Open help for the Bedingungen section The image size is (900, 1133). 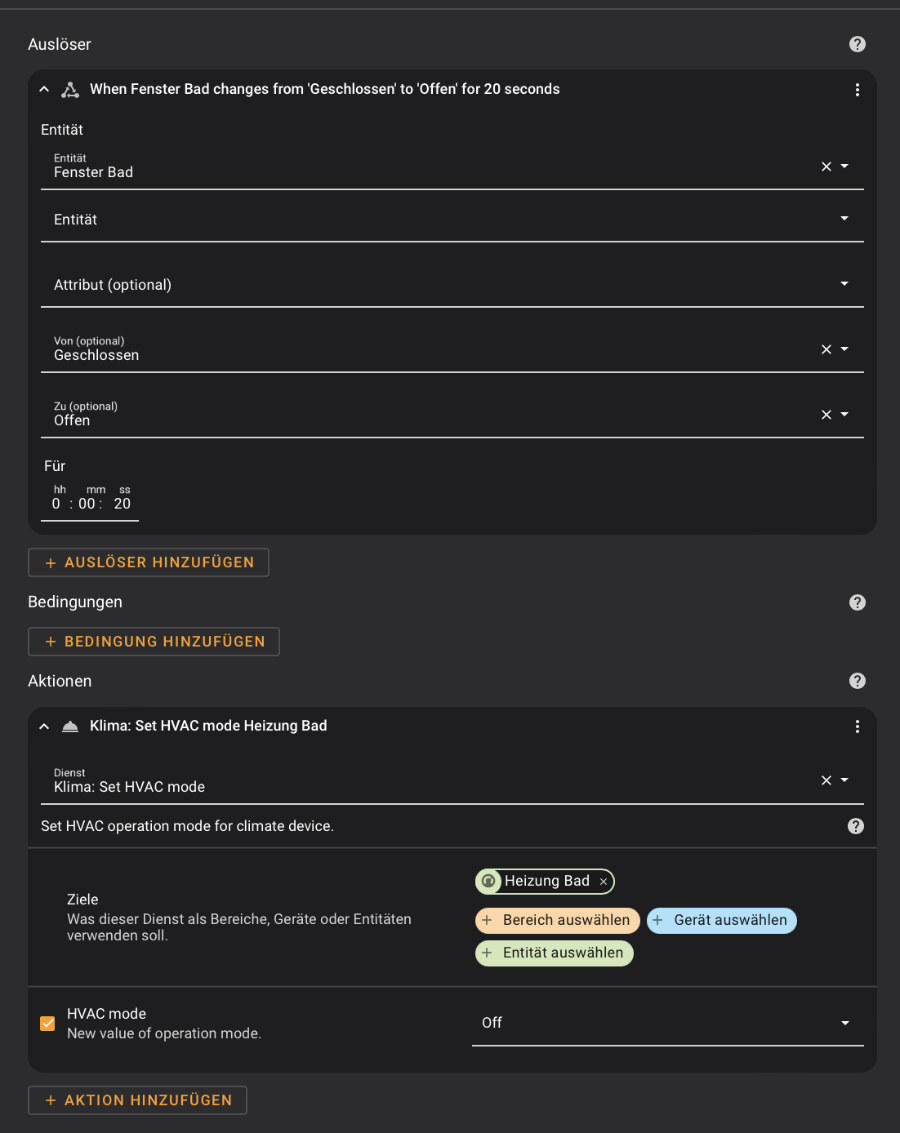click(x=857, y=602)
